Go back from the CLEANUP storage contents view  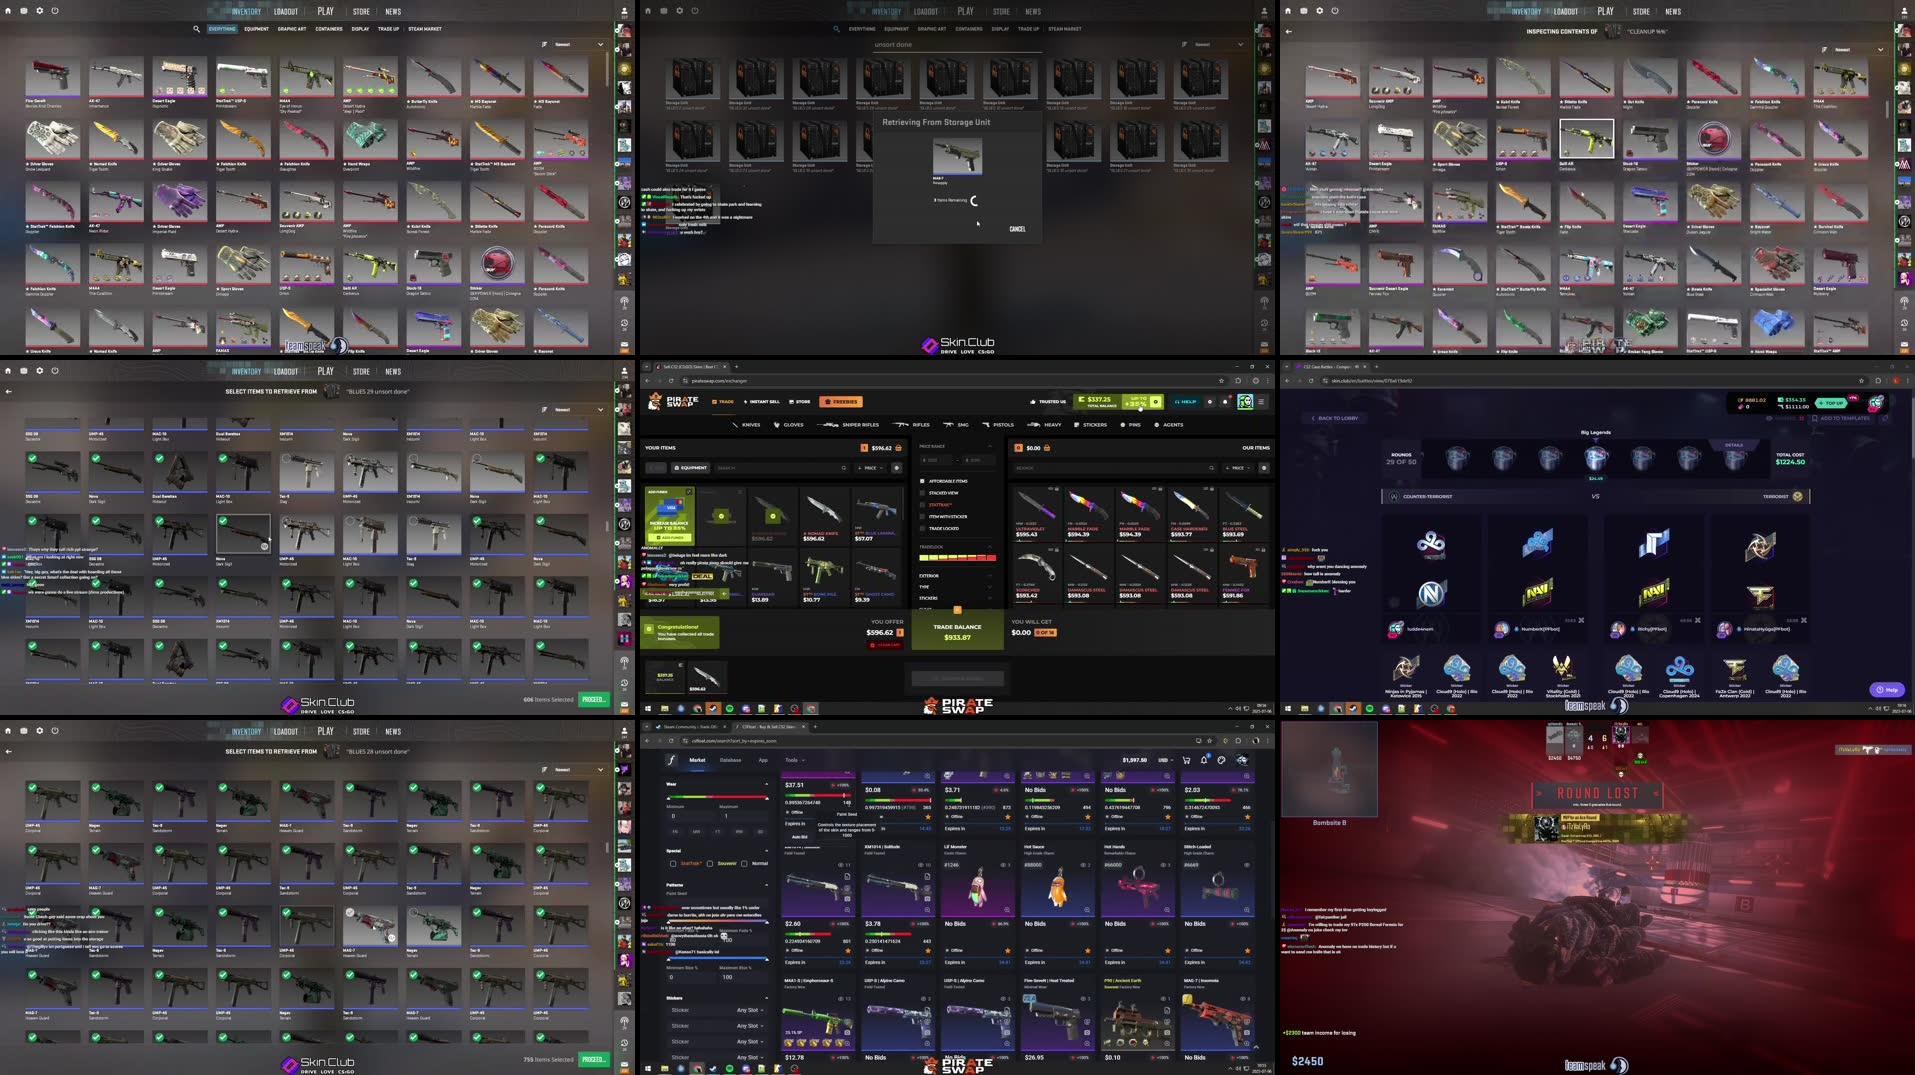coord(1289,31)
